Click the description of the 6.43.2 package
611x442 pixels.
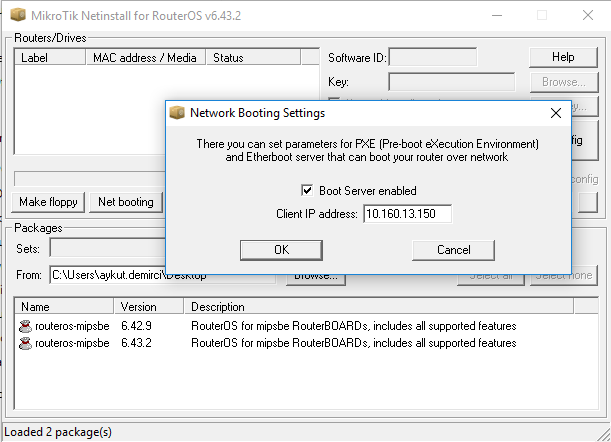(353, 343)
